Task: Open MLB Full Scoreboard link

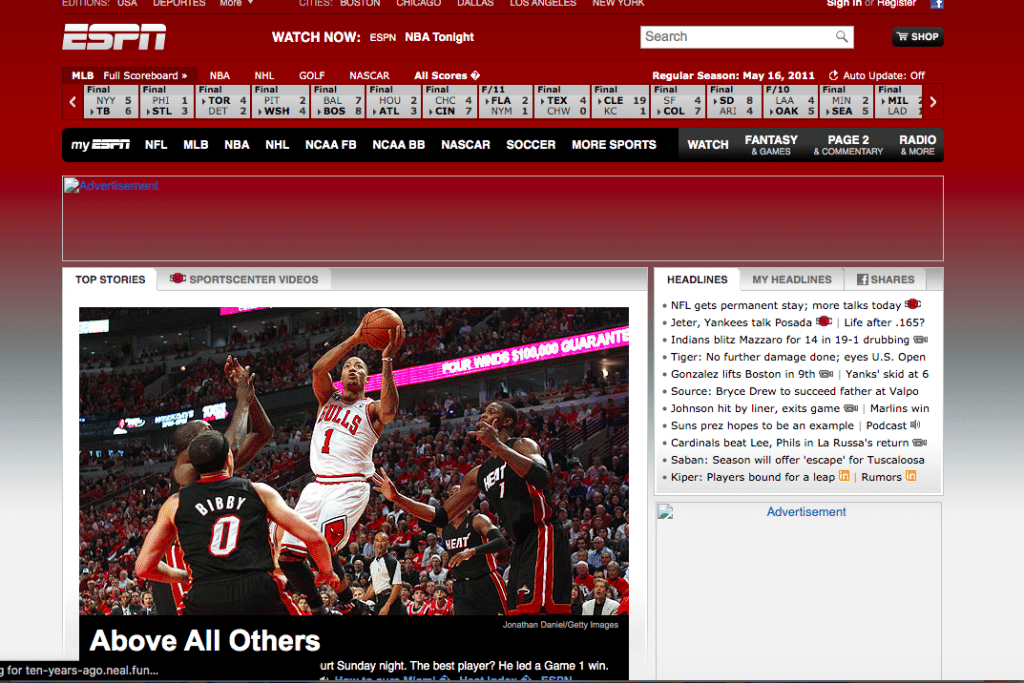Action: pos(144,75)
